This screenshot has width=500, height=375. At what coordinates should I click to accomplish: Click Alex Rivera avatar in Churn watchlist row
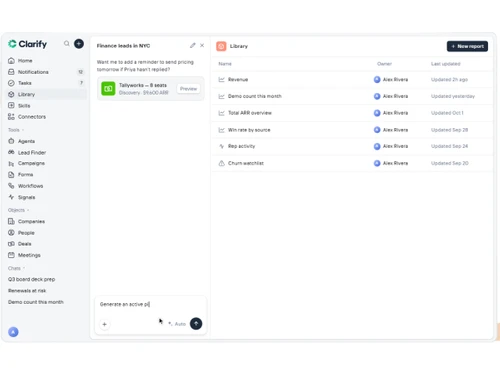377,163
